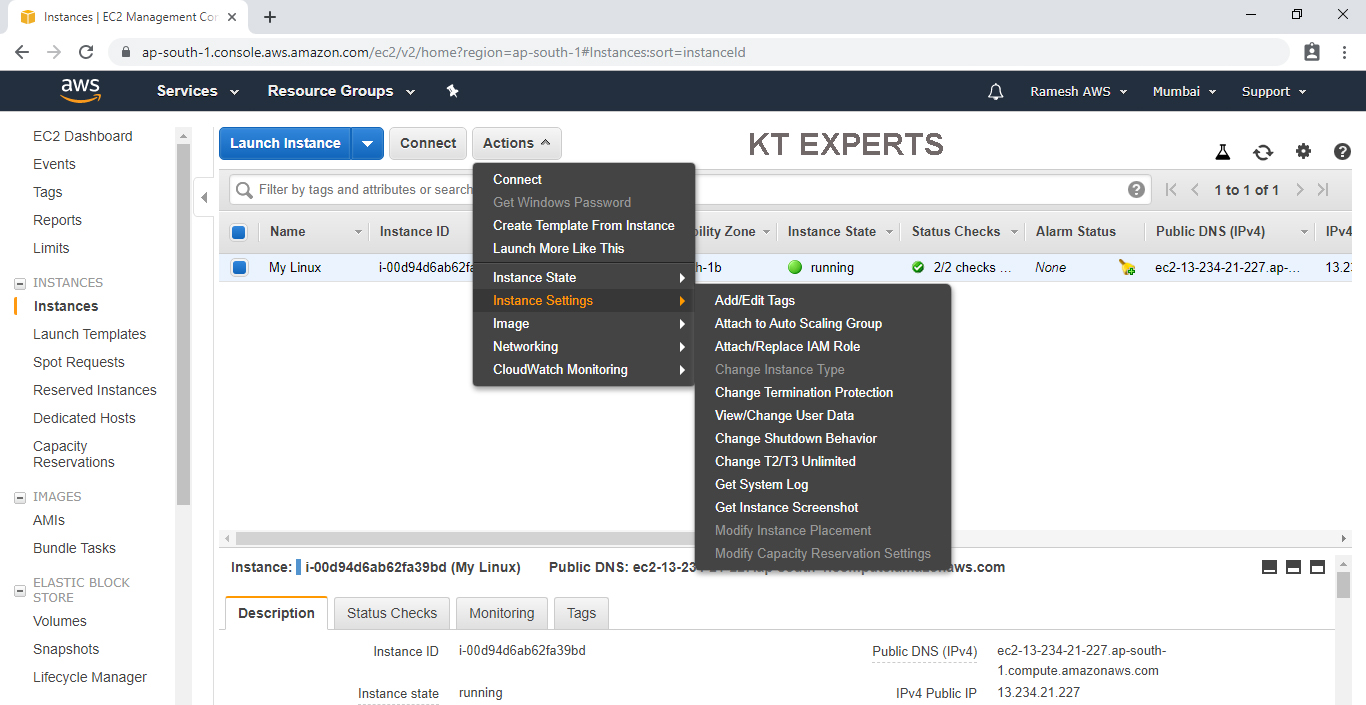Open new browser tab

pyautogui.click(x=270, y=17)
